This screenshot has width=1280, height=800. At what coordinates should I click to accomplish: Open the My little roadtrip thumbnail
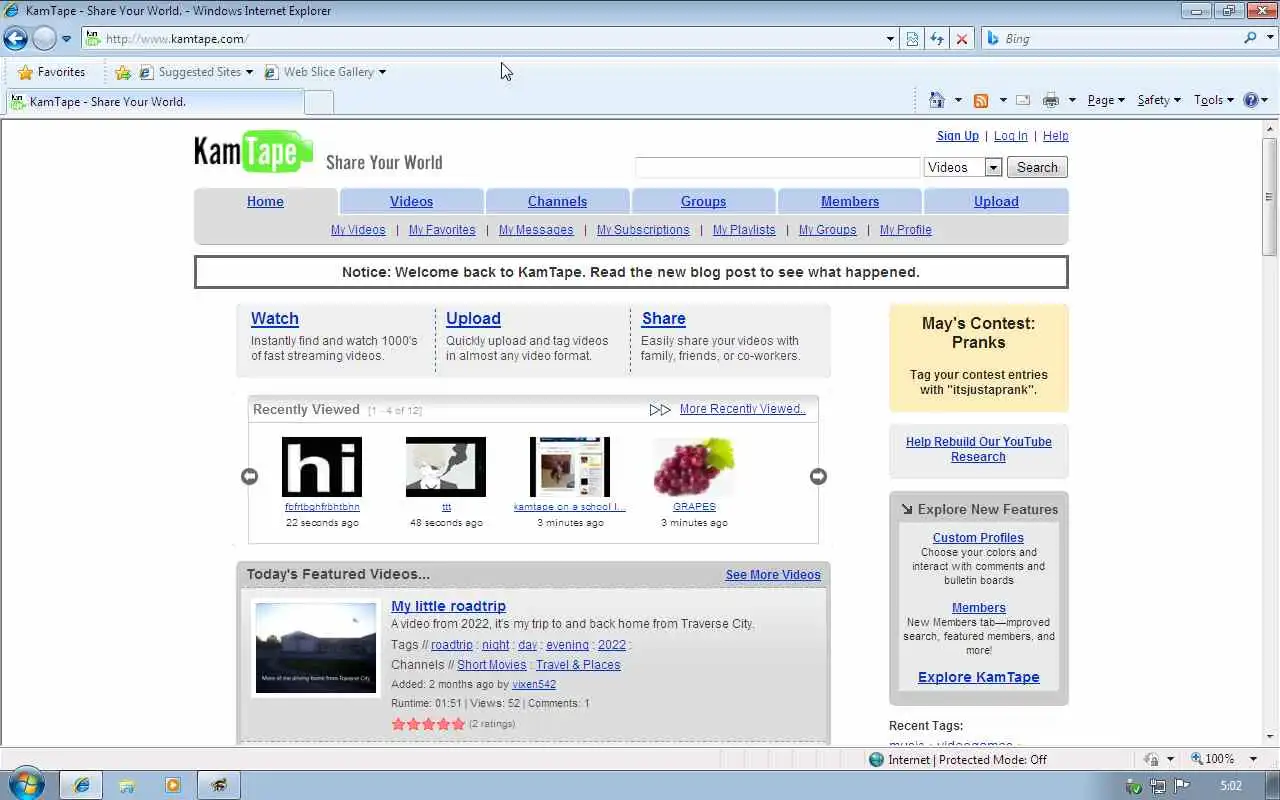316,648
